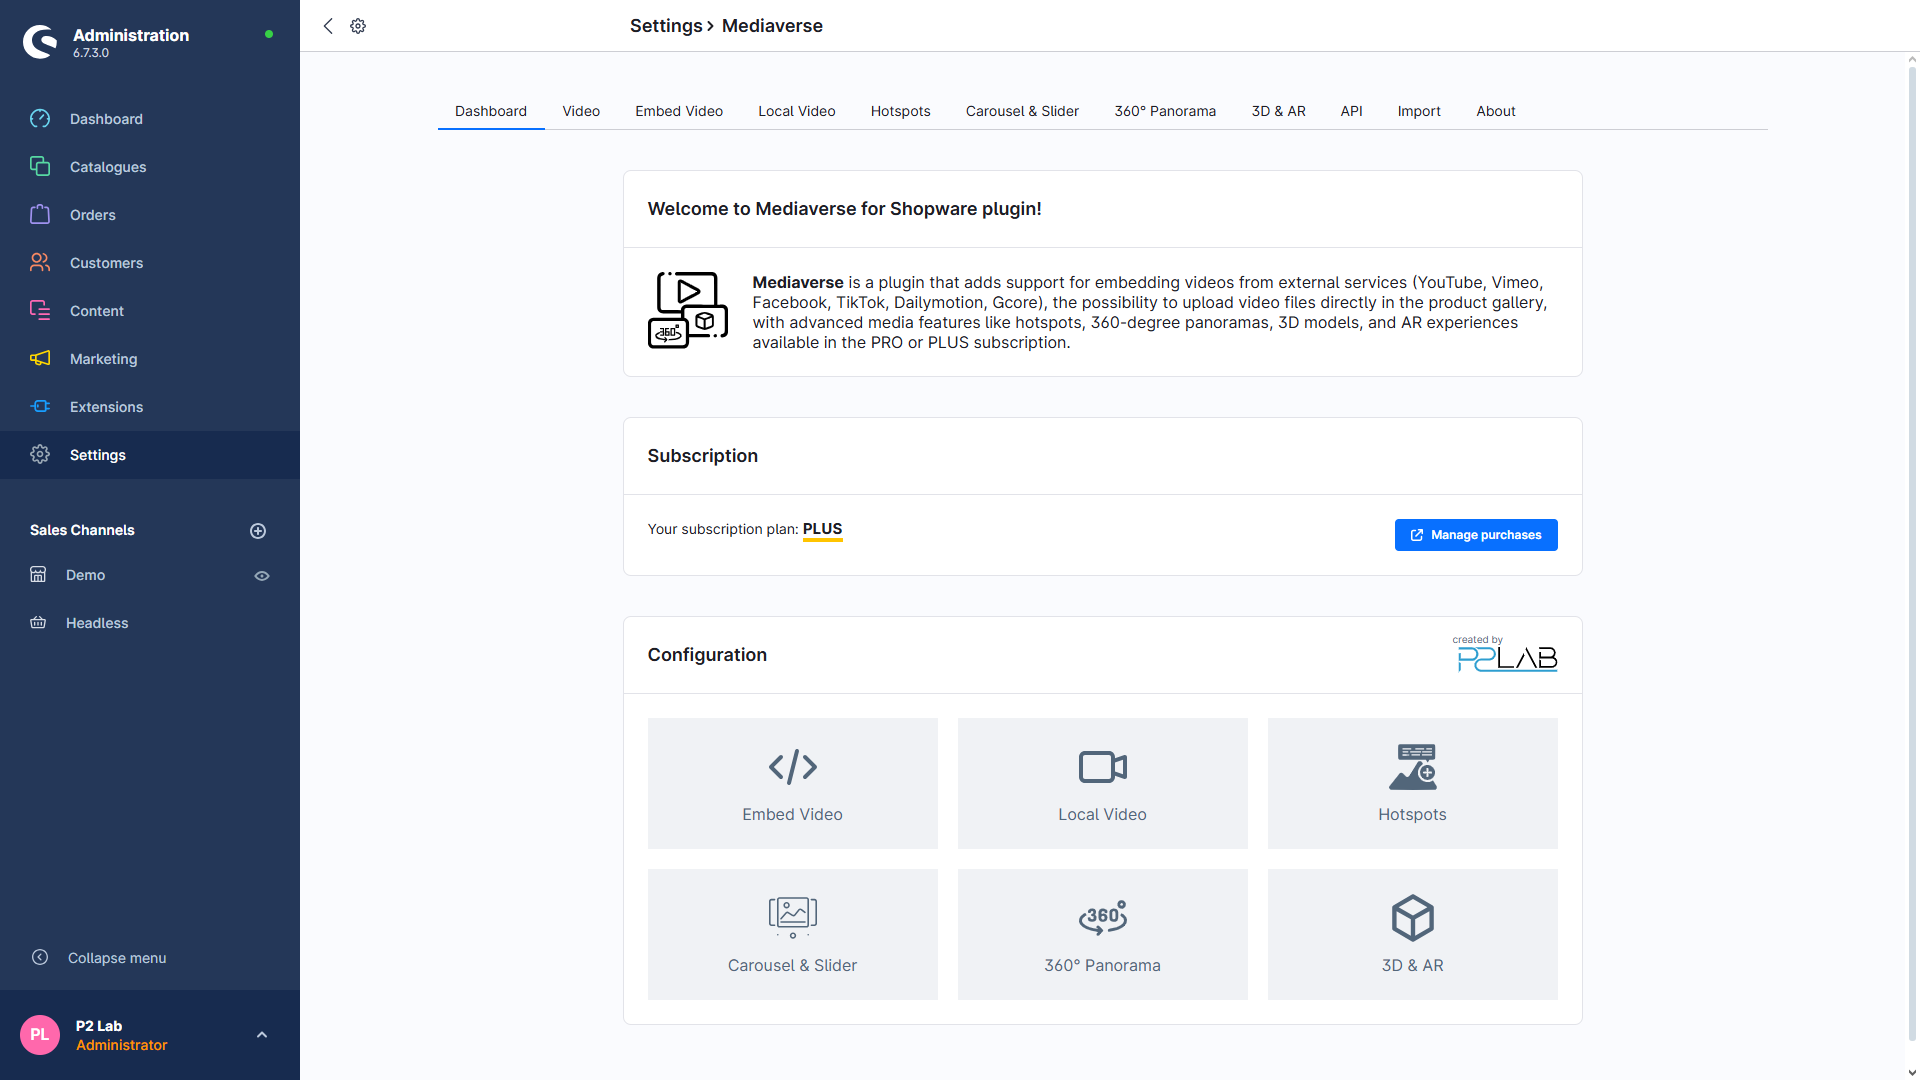Add a new sales channel

258,531
